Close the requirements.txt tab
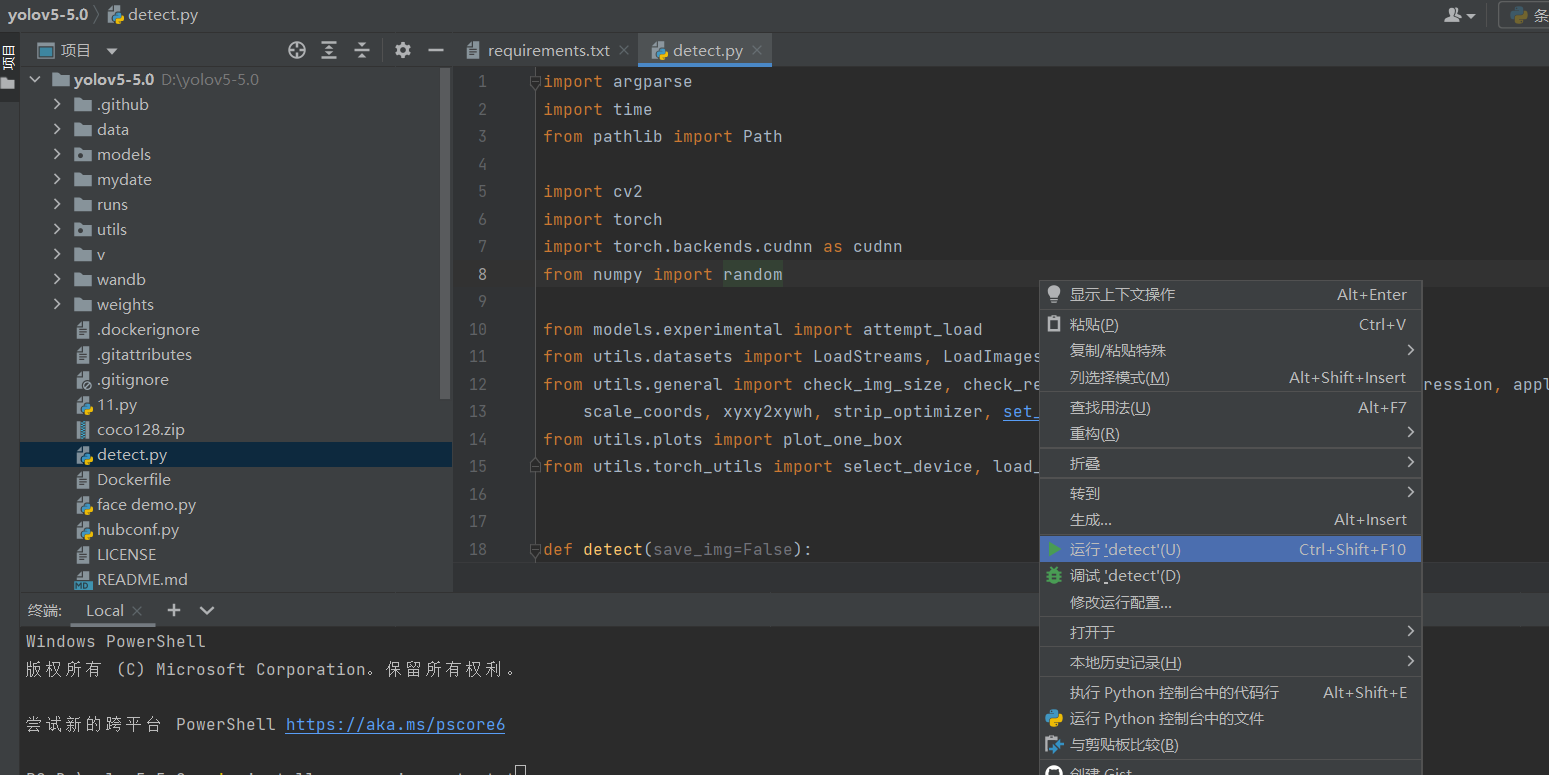1549x775 pixels. 624,50
